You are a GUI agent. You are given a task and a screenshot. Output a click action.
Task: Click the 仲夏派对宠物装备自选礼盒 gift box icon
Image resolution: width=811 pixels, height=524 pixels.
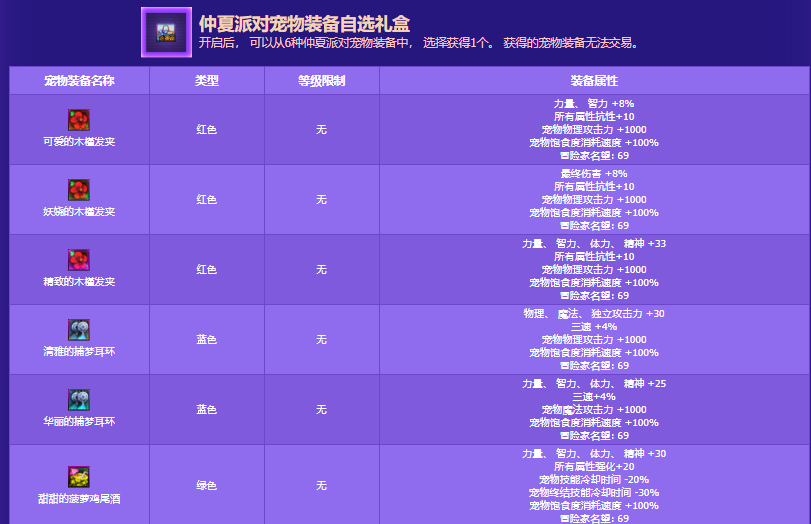(x=165, y=32)
